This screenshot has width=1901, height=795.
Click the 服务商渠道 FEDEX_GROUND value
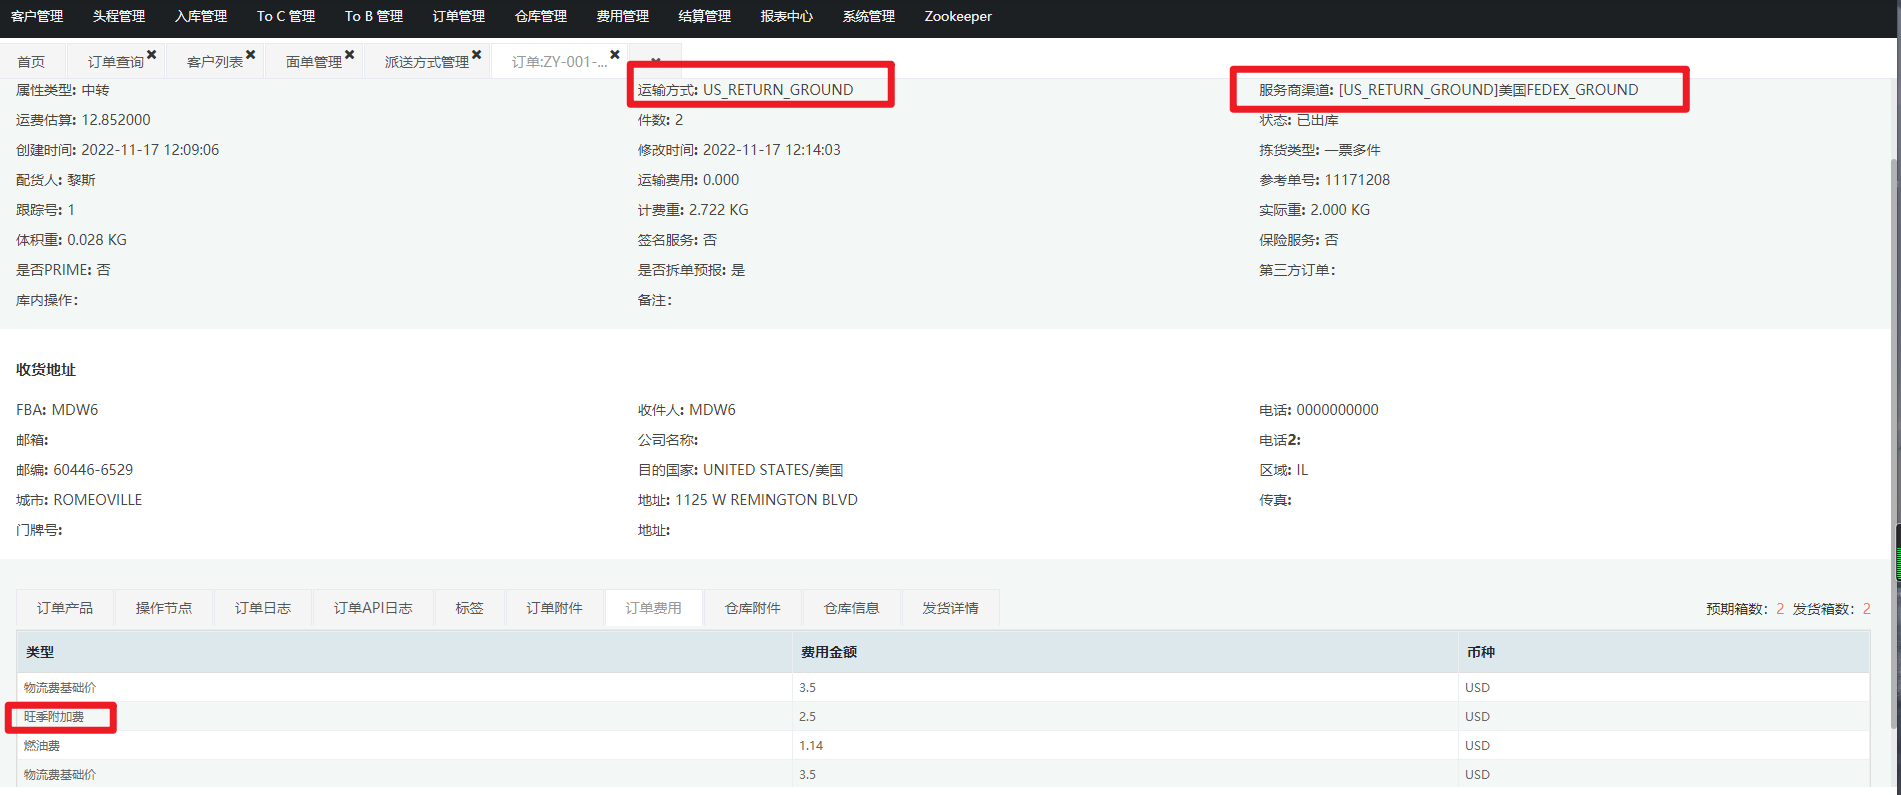point(1489,90)
